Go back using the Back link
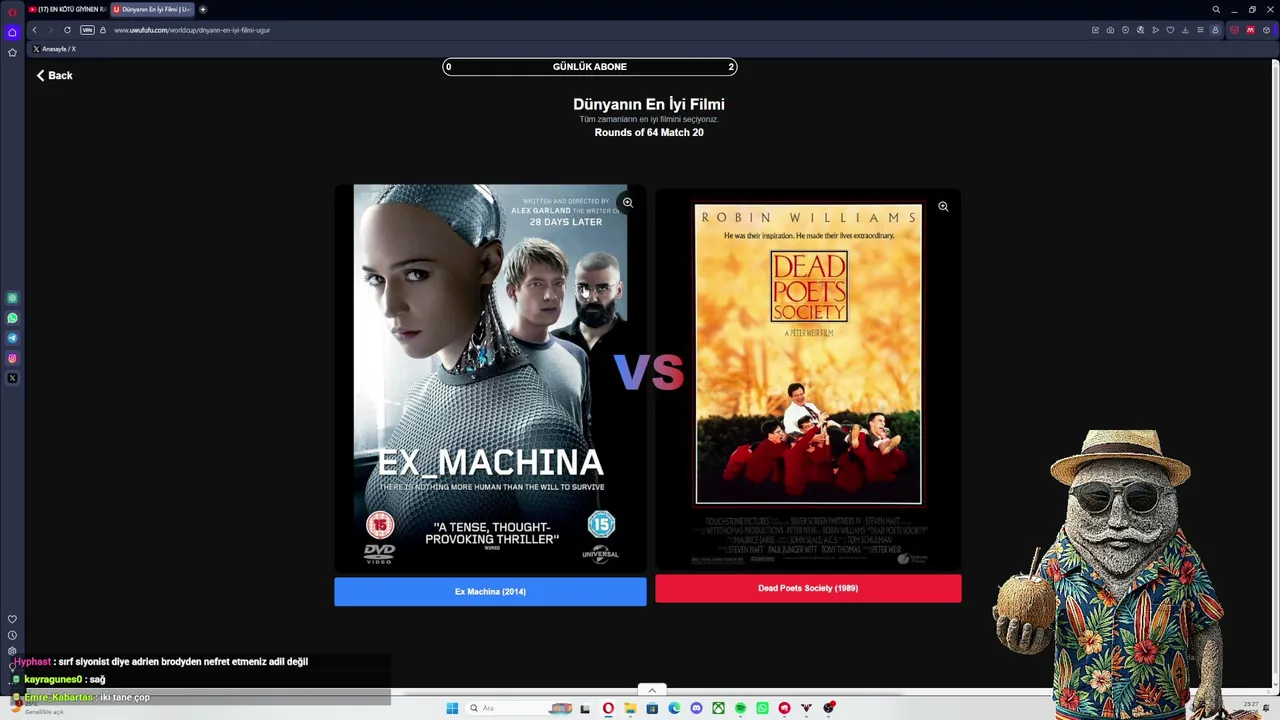This screenshot has height=720, width=1280. tap(55, 75)
